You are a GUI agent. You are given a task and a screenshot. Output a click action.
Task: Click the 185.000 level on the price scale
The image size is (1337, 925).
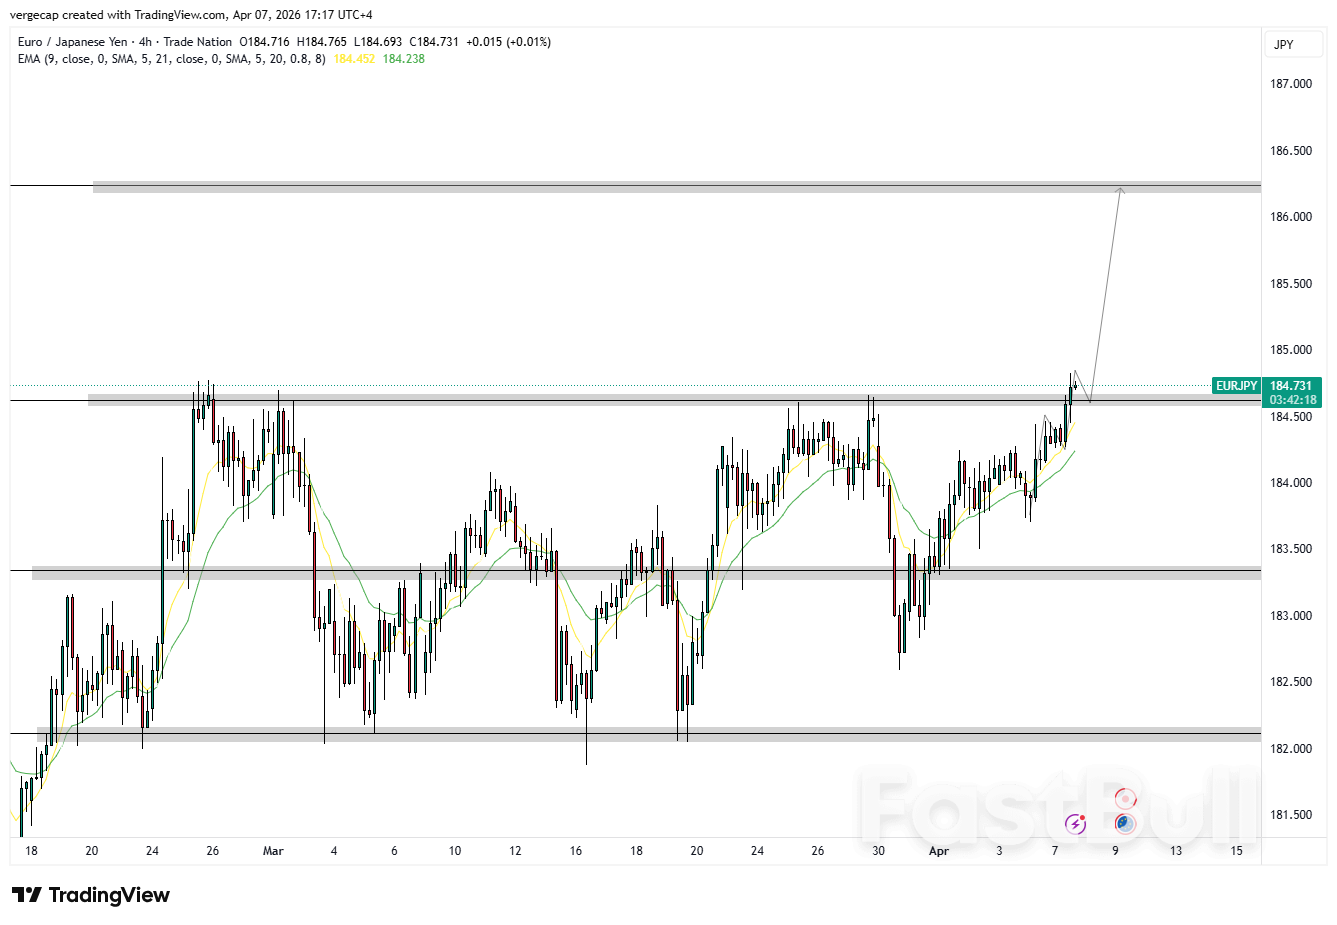1289,350
